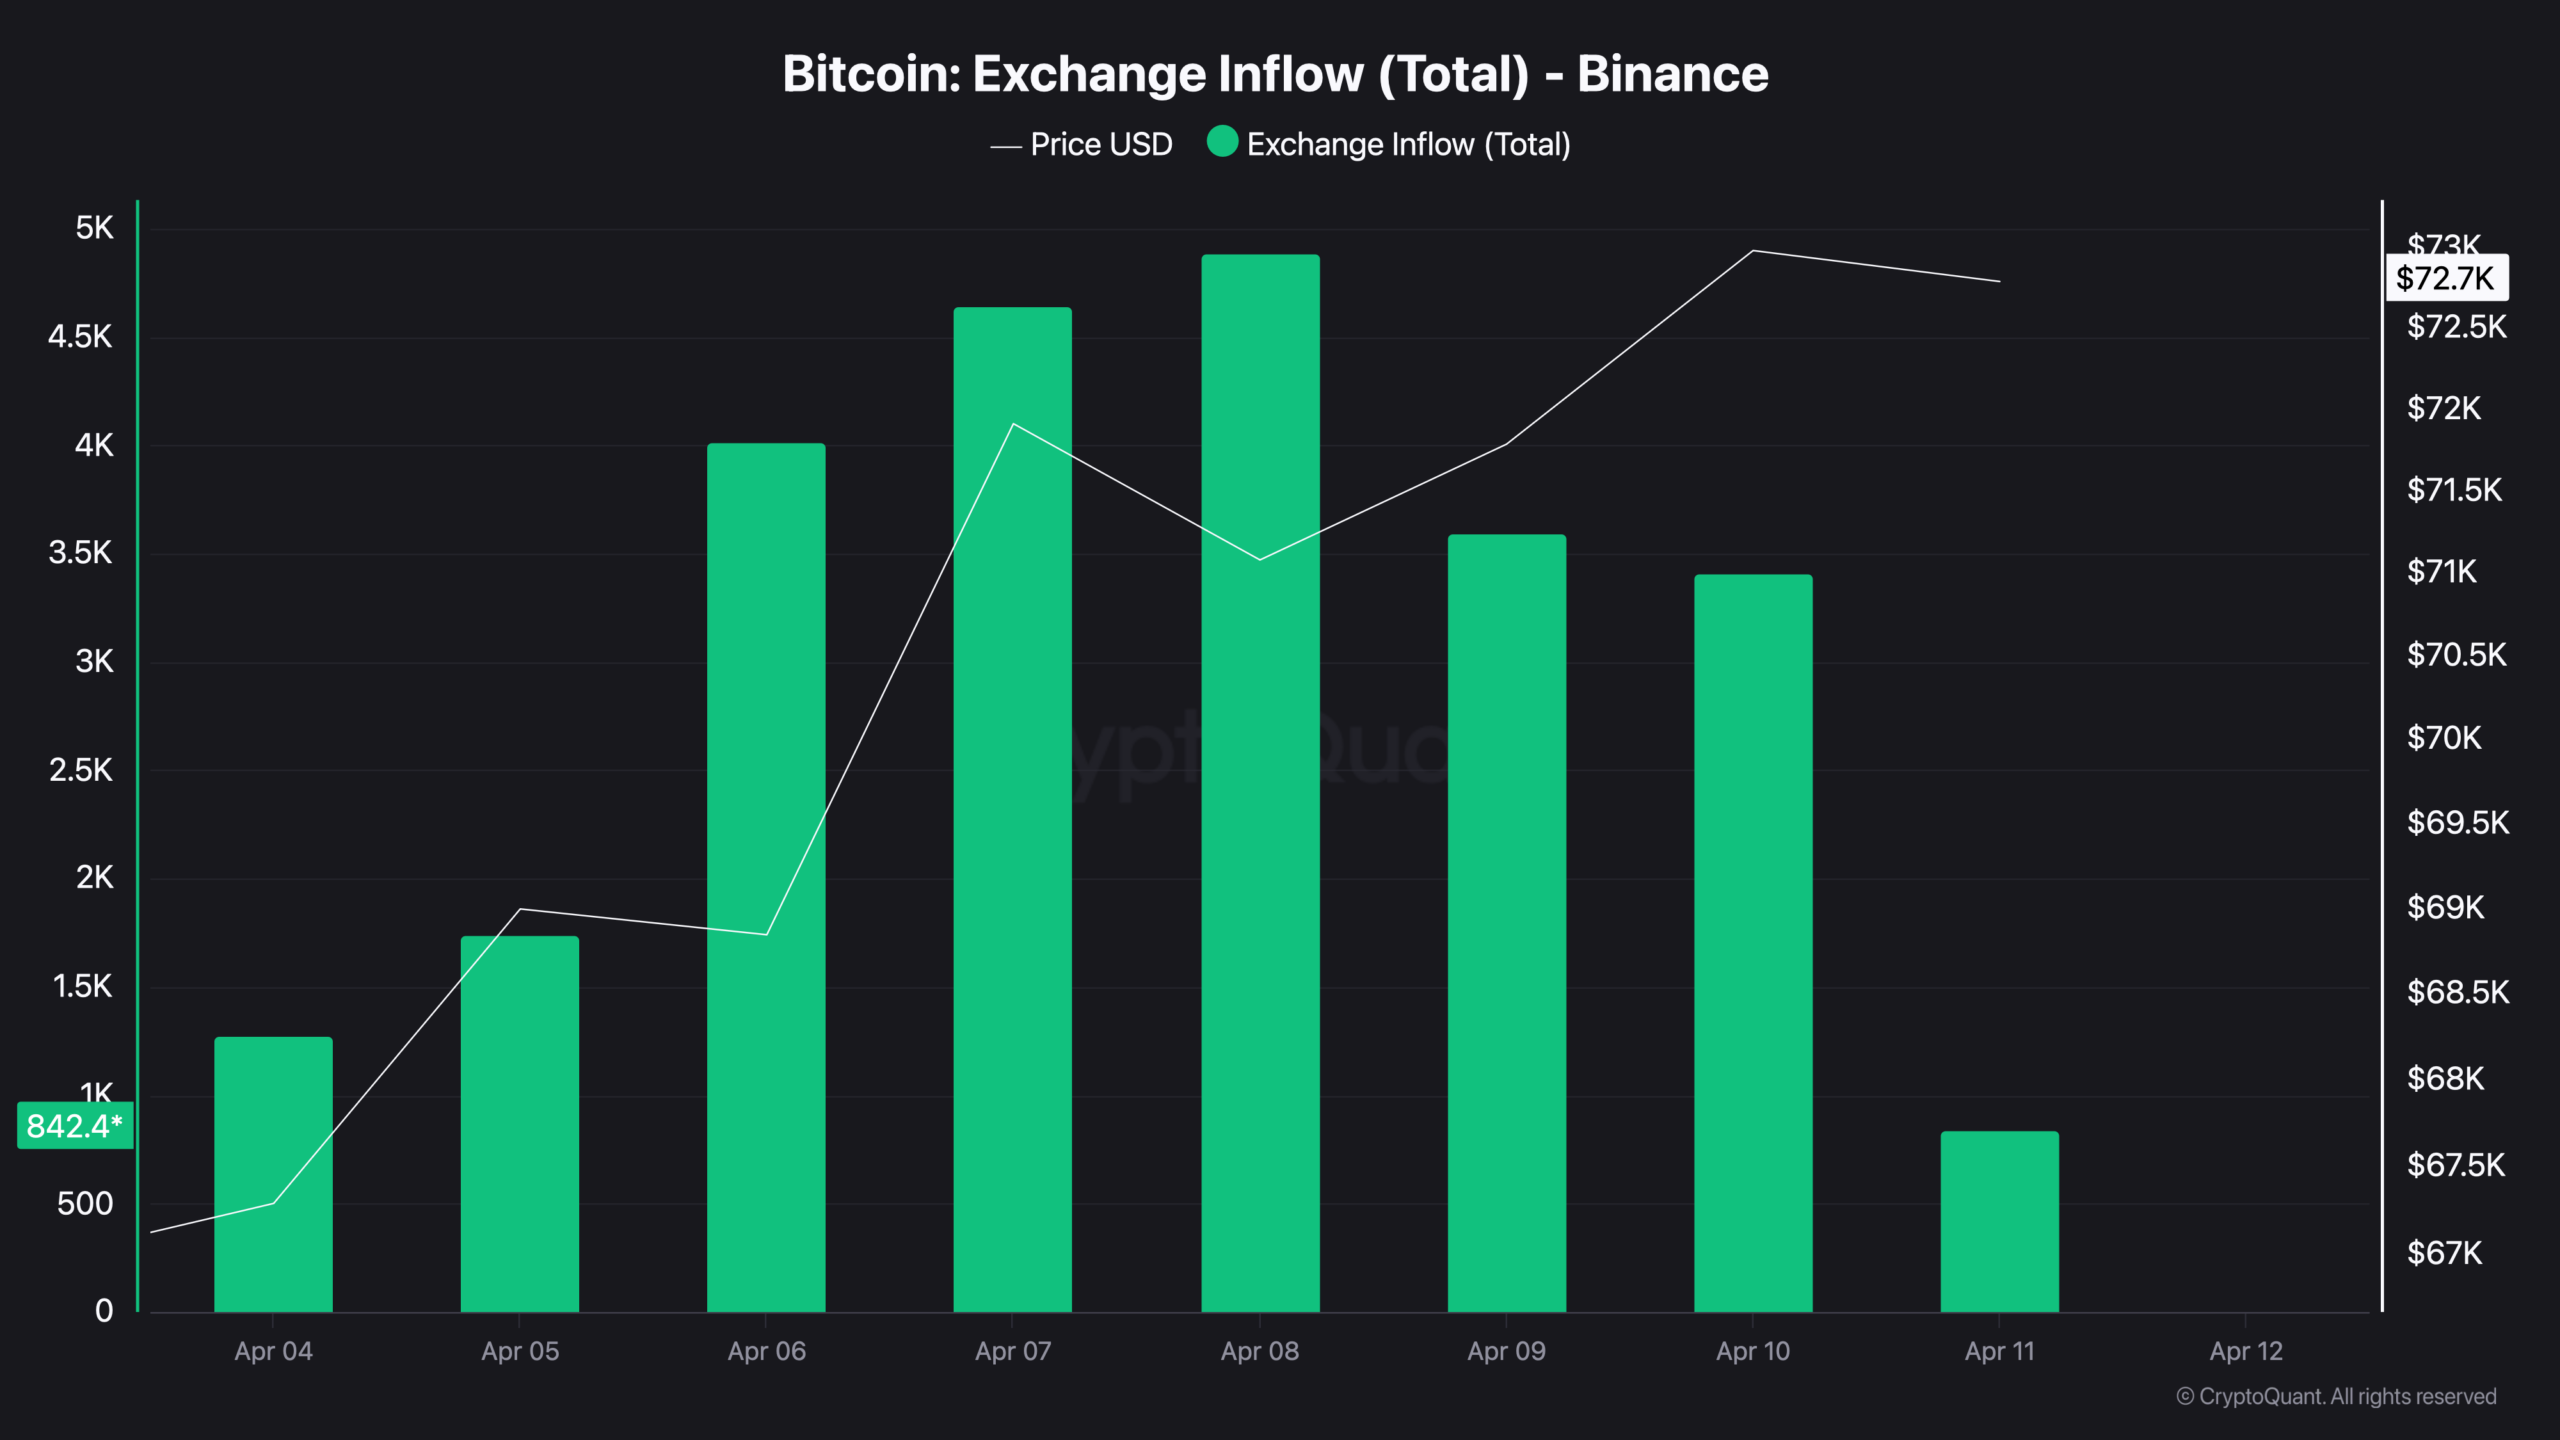Toggle the Price USD legend label
This screenshot has width=2560, height=1440.
tap(1101, 145)
